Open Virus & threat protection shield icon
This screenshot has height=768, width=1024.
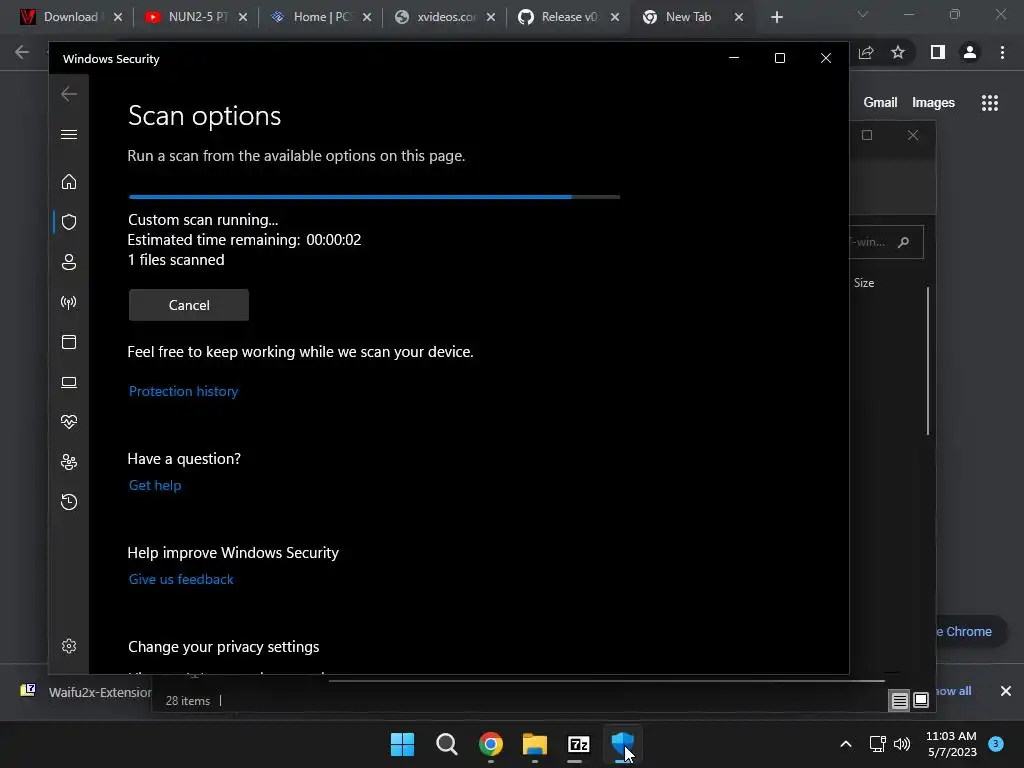pos(69,222)
